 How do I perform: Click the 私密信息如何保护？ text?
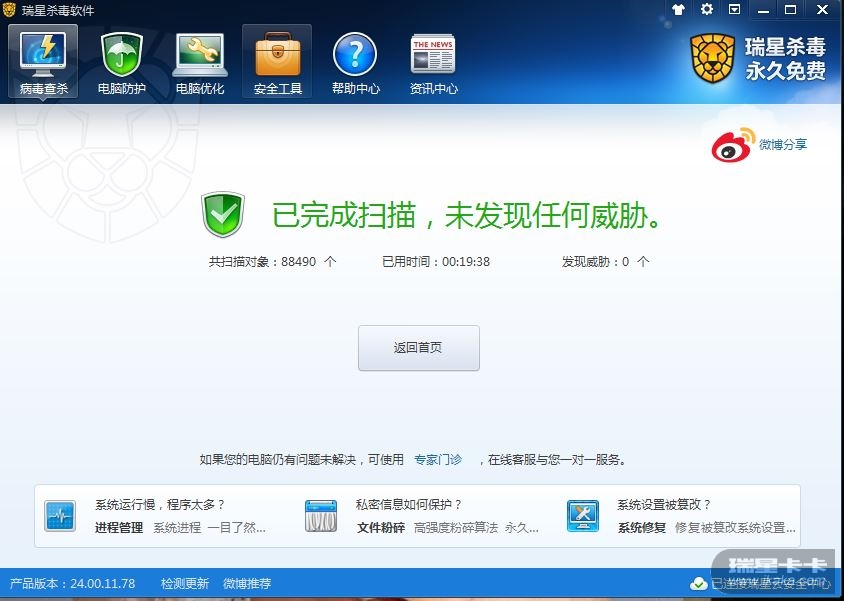pyautogui.click(x=409, y=505)
